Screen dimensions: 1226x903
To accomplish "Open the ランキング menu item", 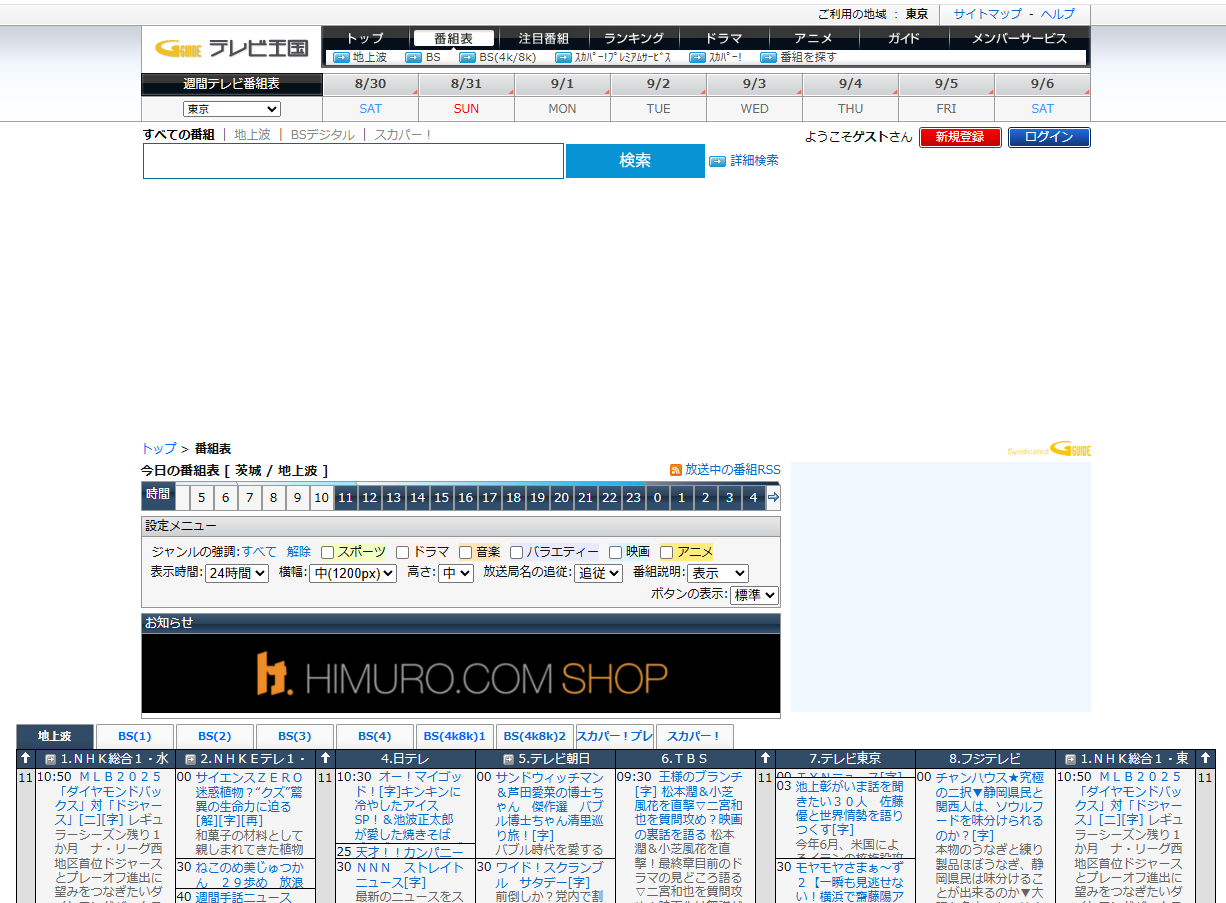I will point(633,38).
